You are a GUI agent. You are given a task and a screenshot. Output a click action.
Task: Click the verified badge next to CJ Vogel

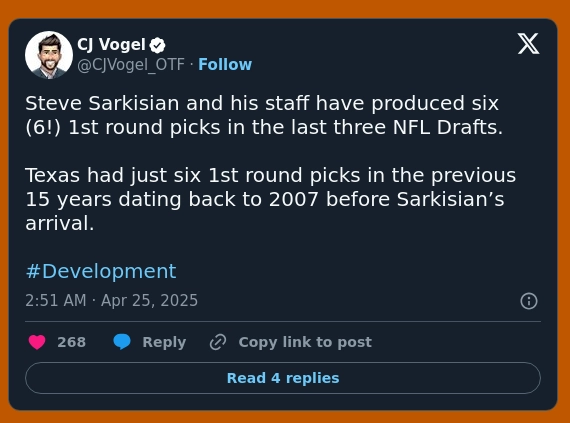pyautogui.click(x=157, y=45)
